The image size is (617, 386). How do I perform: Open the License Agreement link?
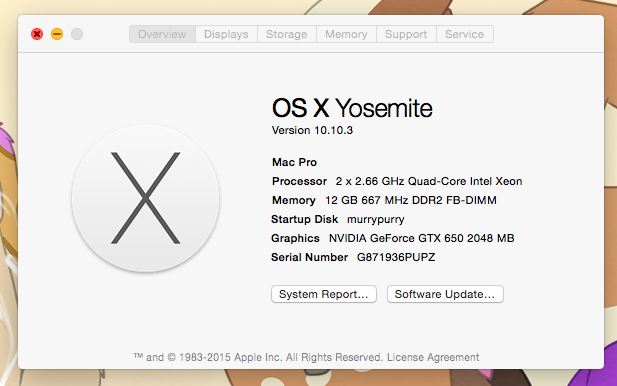pos(433,357)
